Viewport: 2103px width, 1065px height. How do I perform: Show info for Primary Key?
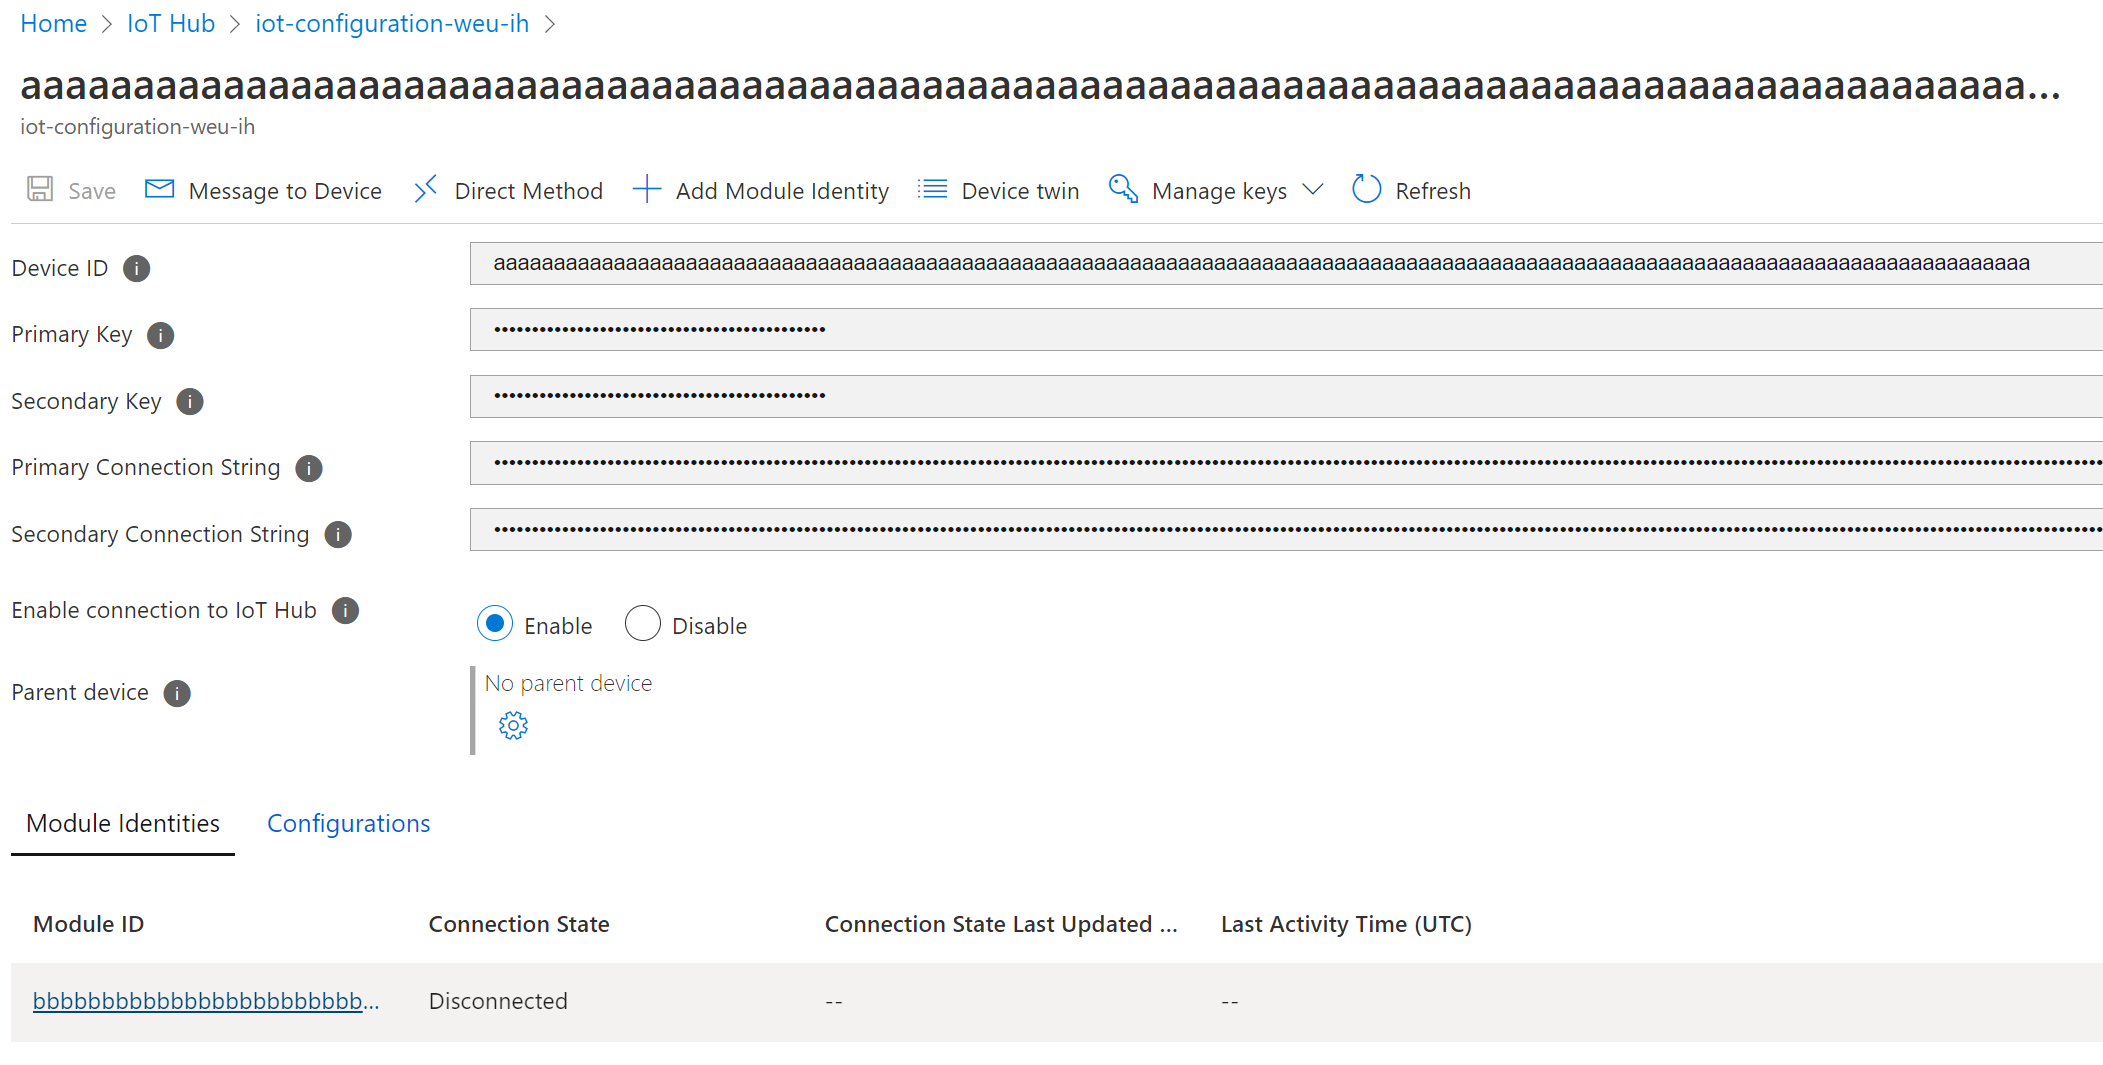(x=161, y=336)
